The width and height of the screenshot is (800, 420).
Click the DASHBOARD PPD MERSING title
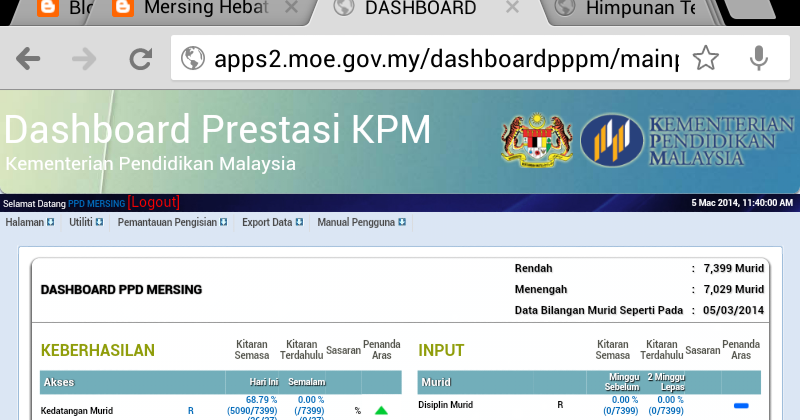(121, 290)
